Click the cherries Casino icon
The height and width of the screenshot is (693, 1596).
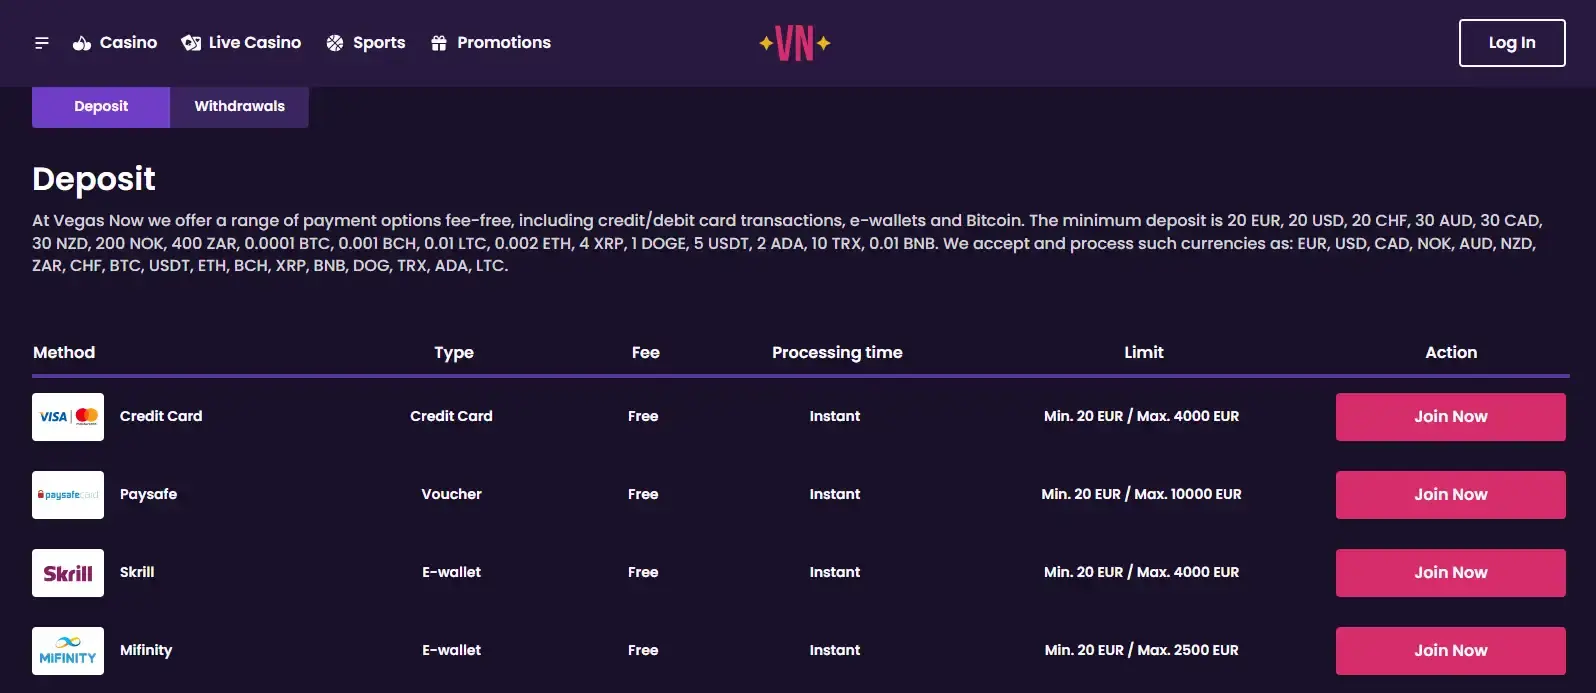[x=82, y=43]
